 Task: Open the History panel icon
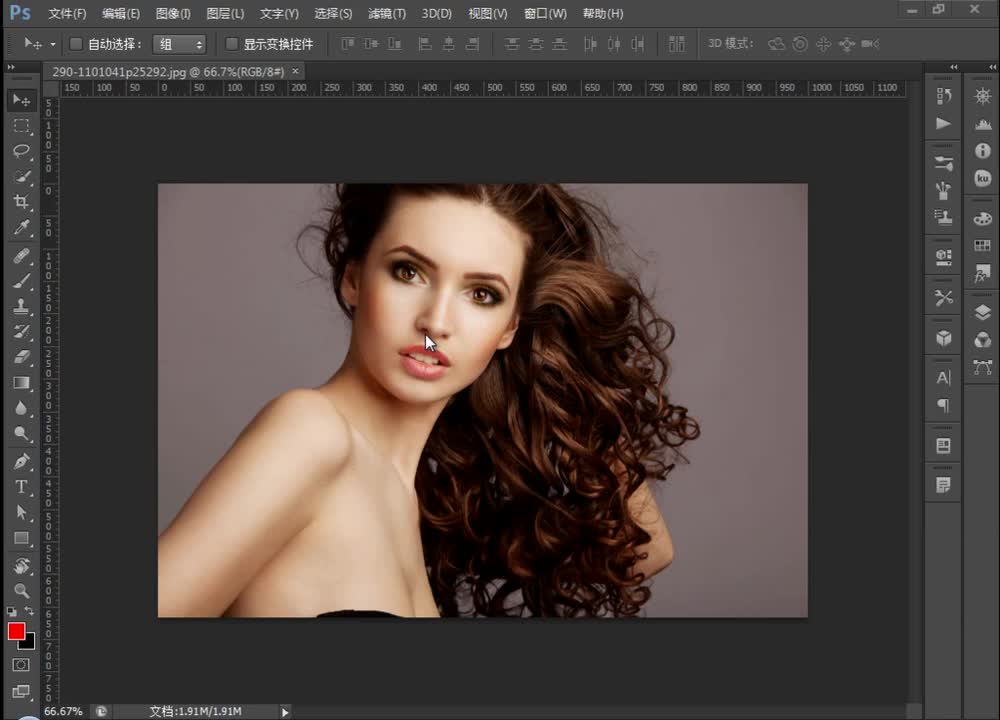click(943, 96)
